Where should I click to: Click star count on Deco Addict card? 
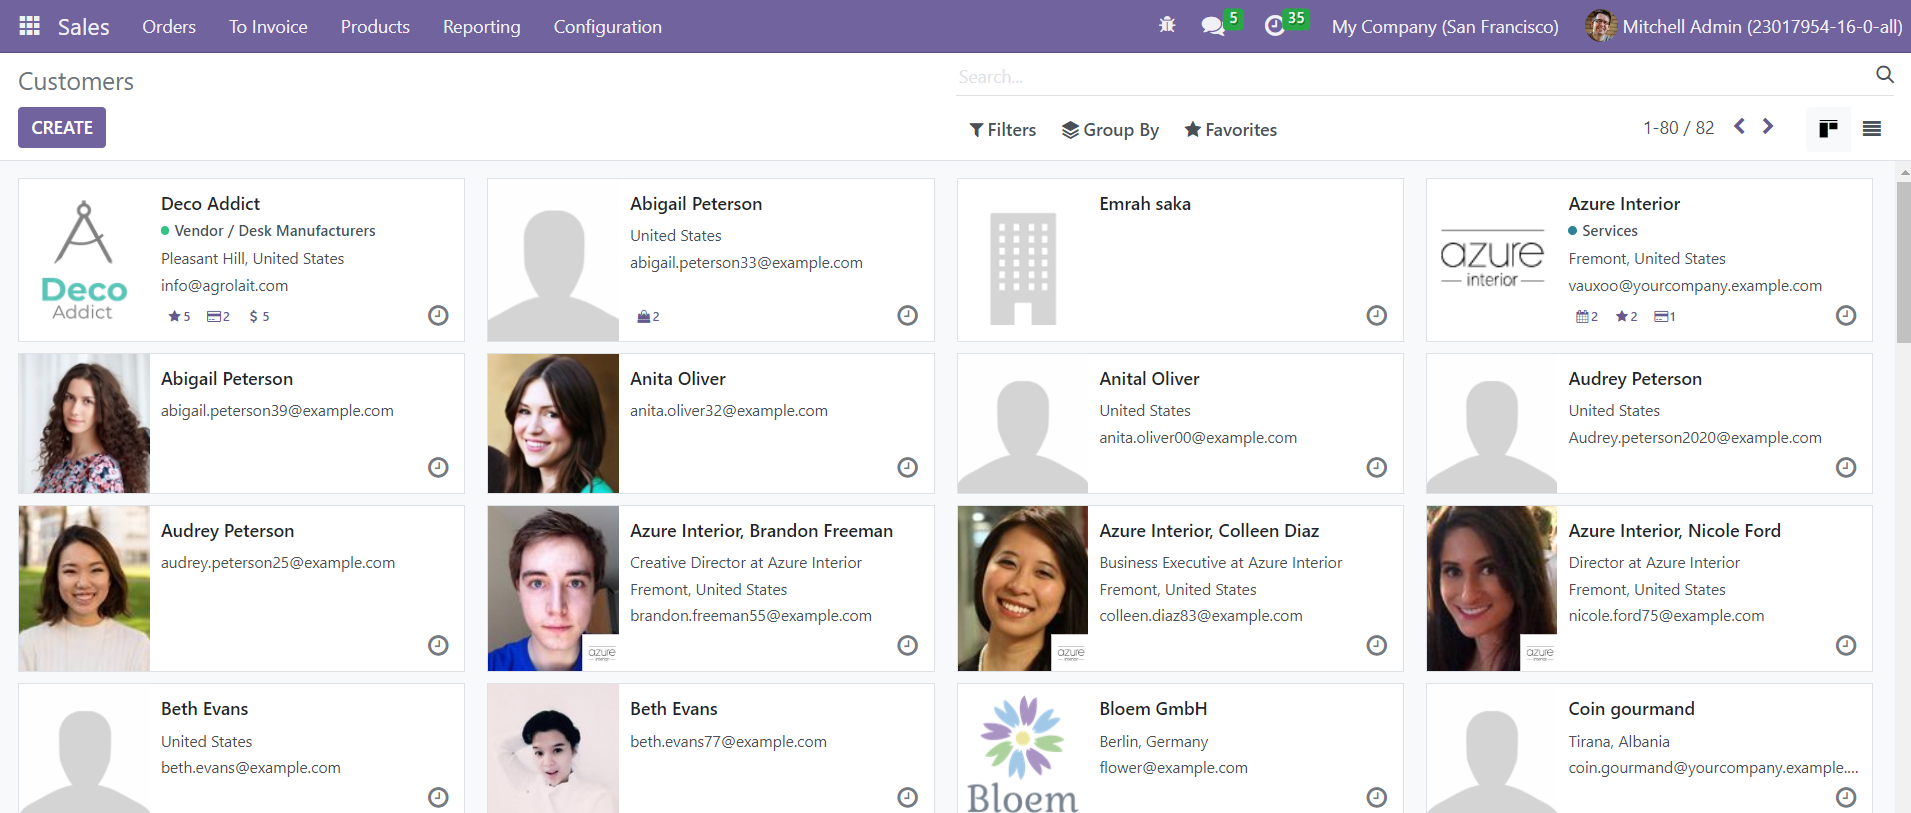179,316
